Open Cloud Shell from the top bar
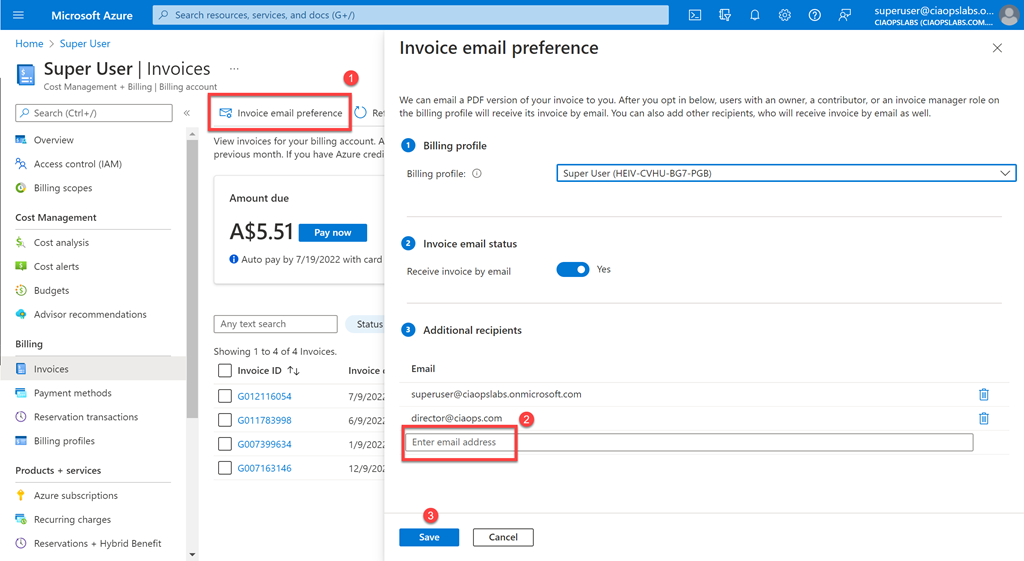Viewport: 1024px width, 561px height. [695, 15]
